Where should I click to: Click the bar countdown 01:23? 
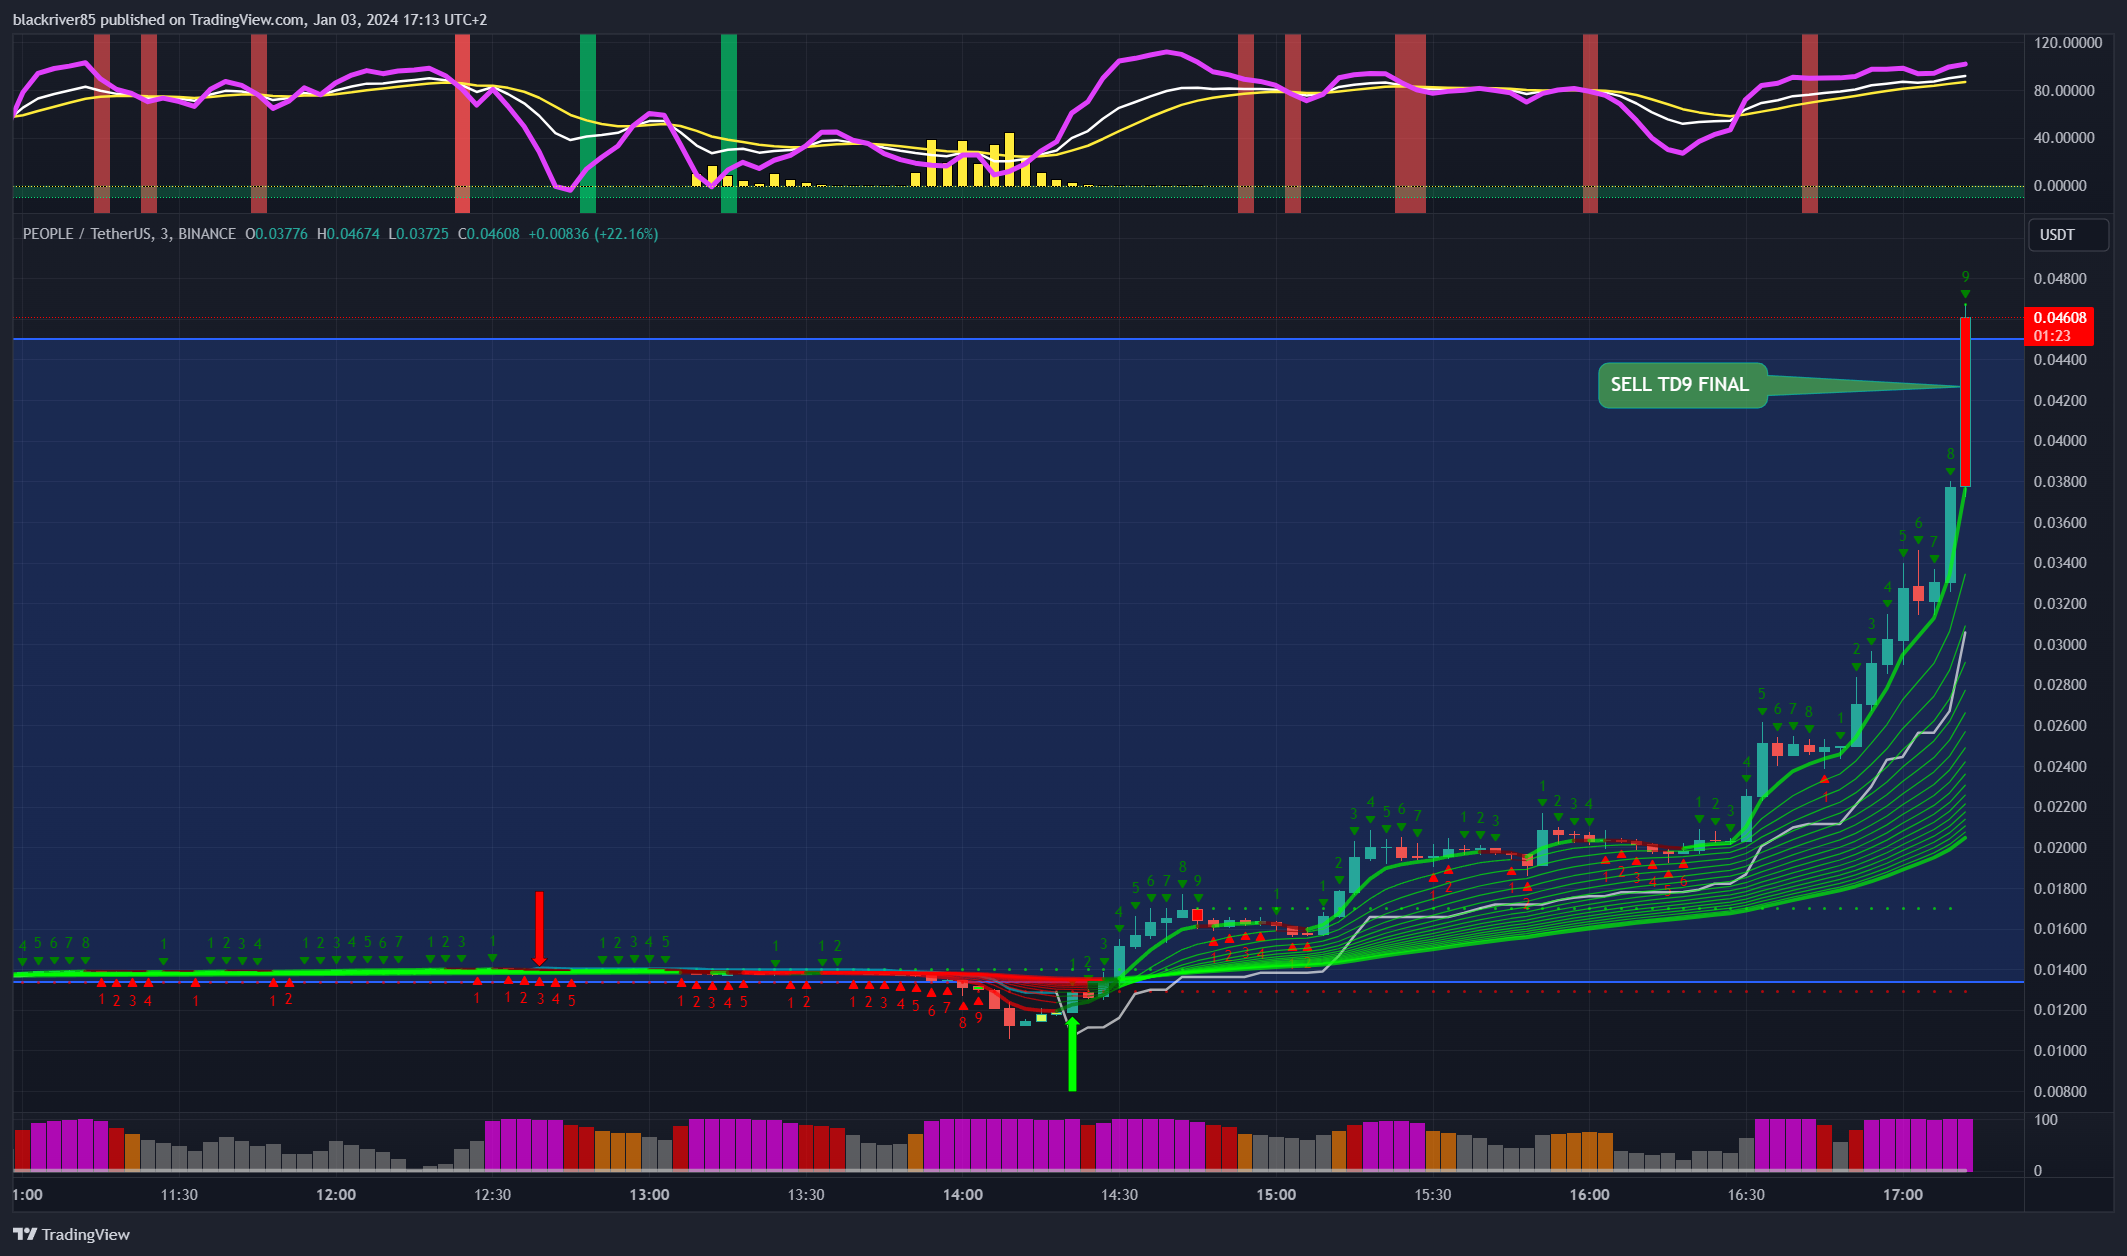click(x=2052, y=336)
